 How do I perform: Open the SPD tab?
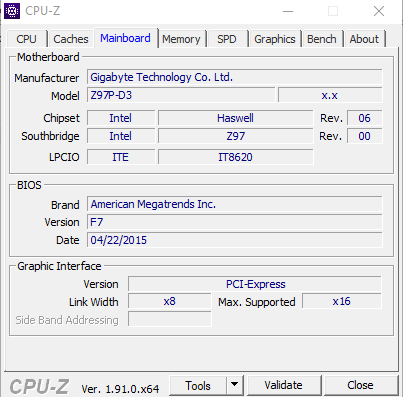point(227,39)
